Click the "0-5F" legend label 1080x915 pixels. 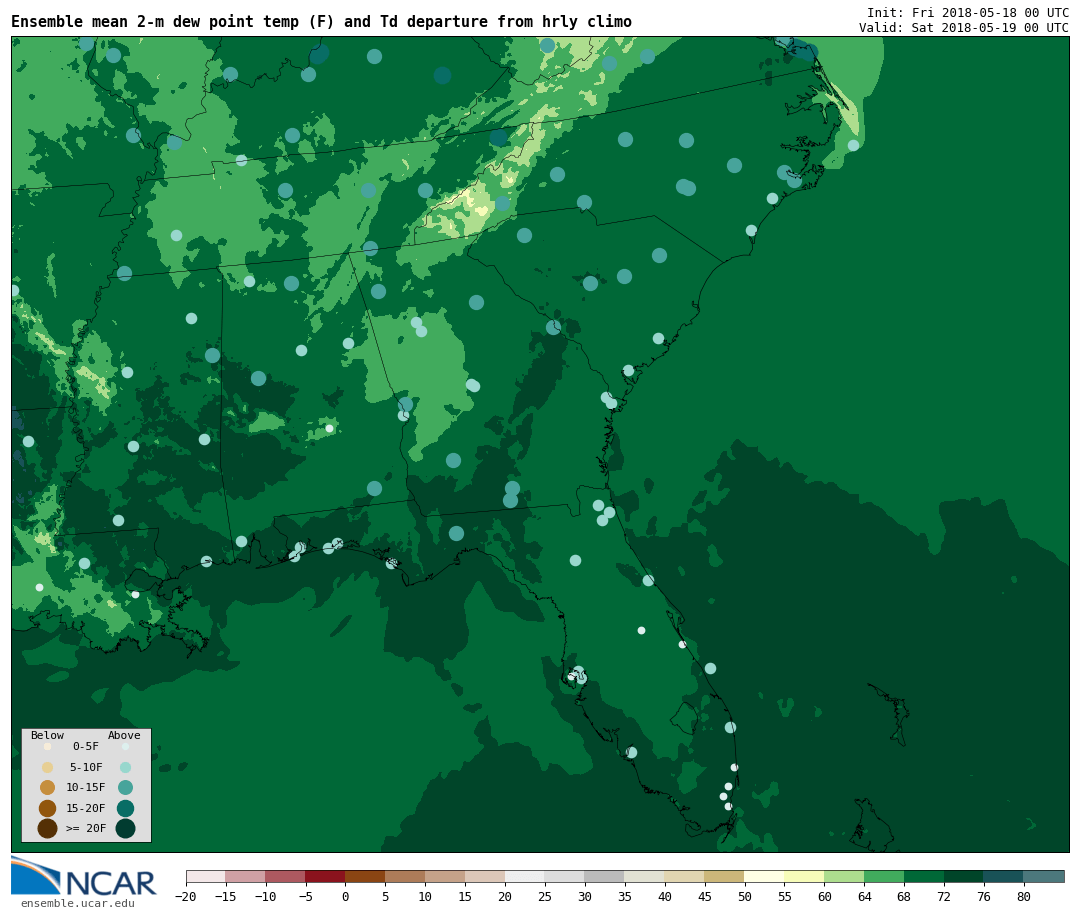point(86,746)
